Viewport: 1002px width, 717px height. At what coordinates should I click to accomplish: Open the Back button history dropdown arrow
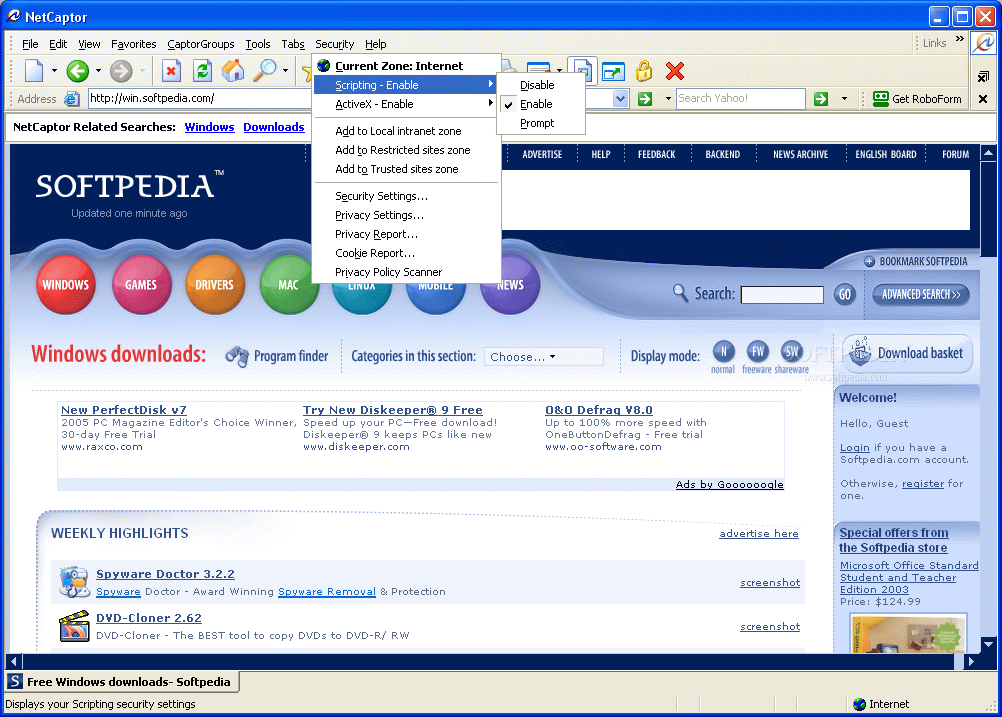[98, 71]
